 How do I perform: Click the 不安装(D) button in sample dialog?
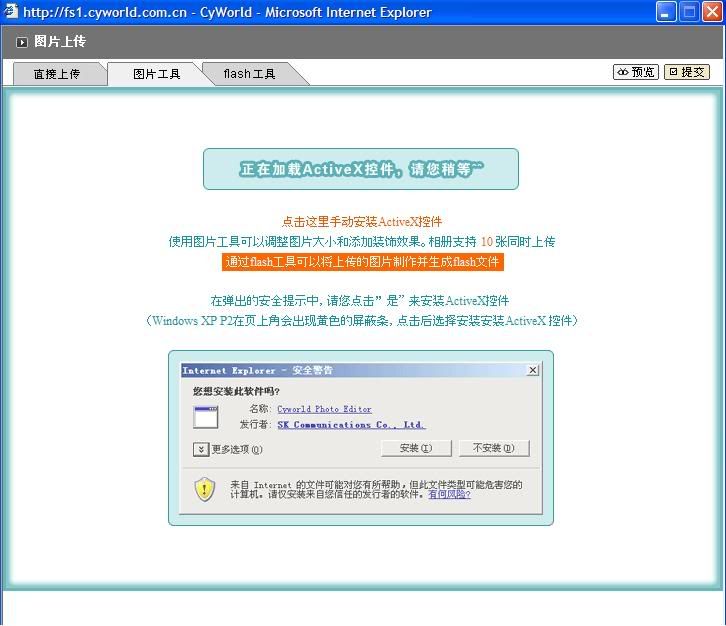494,448
